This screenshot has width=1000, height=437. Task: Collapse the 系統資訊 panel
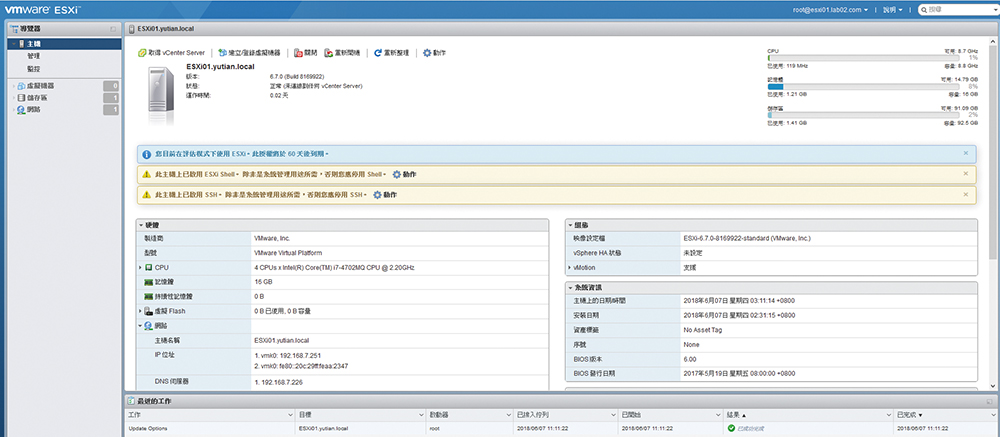click(570, 288)
